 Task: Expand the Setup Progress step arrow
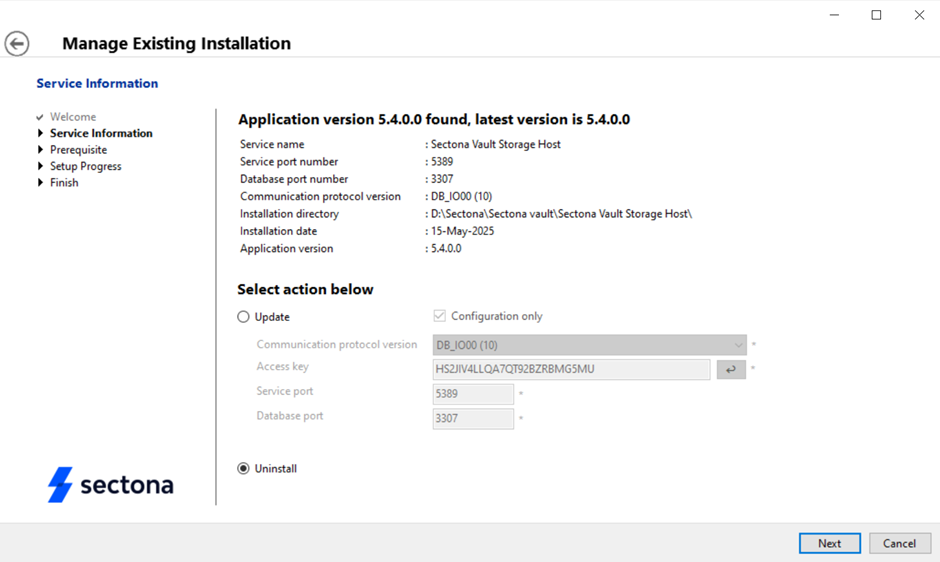tap(40, 166)
